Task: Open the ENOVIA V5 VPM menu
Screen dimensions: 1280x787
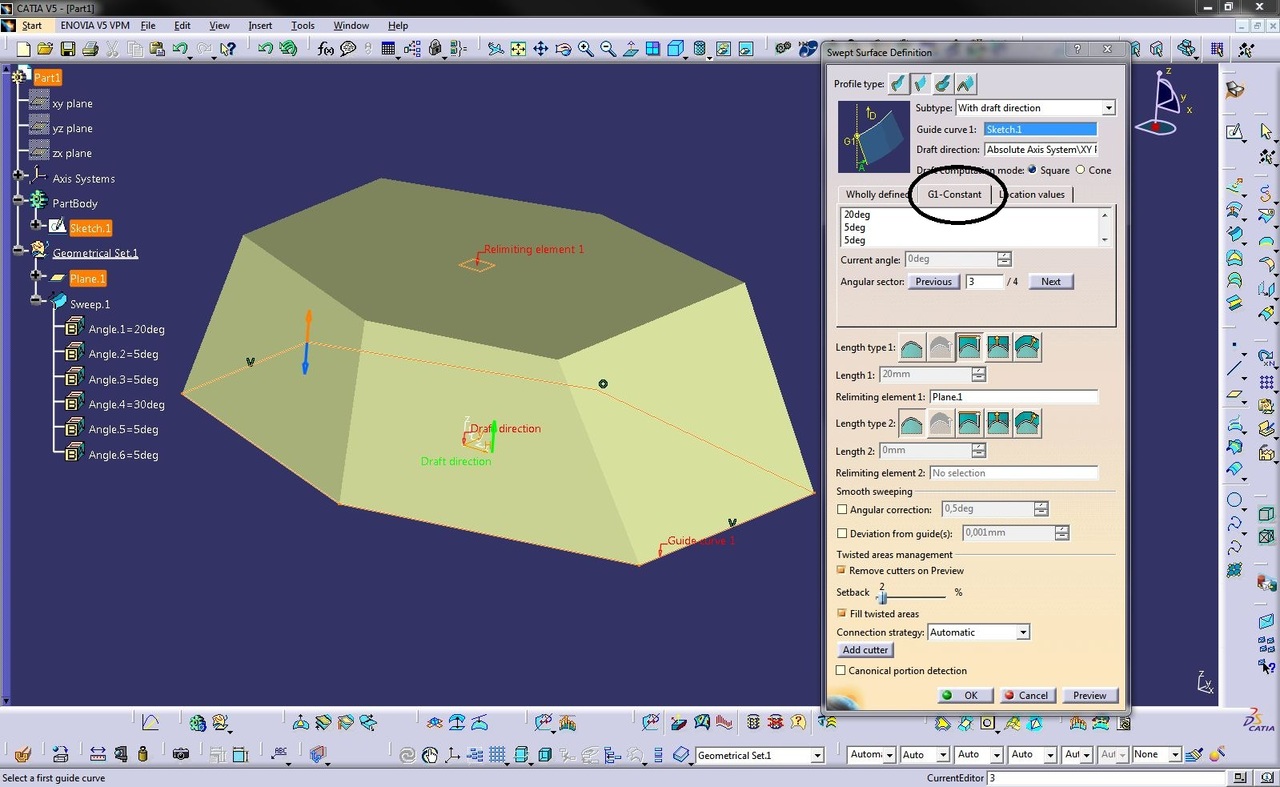Action: 95,25
